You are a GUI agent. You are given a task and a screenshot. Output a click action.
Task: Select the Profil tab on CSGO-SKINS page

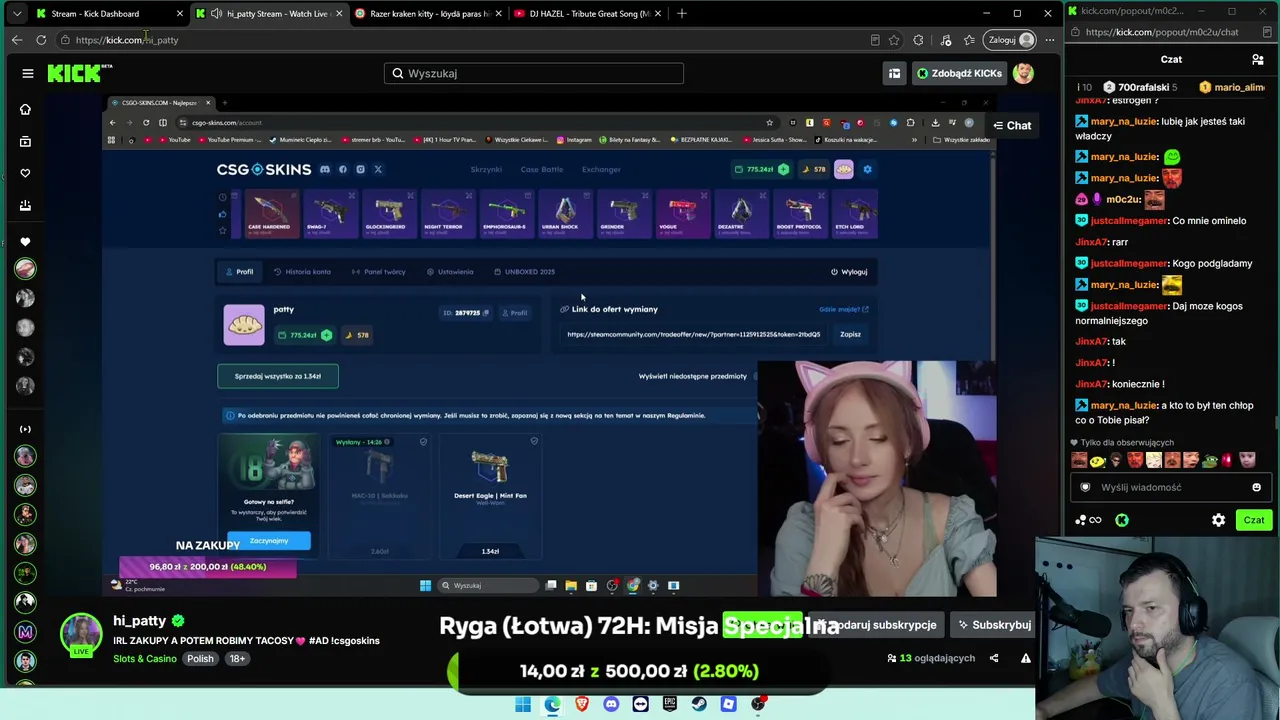click(239, 272)
